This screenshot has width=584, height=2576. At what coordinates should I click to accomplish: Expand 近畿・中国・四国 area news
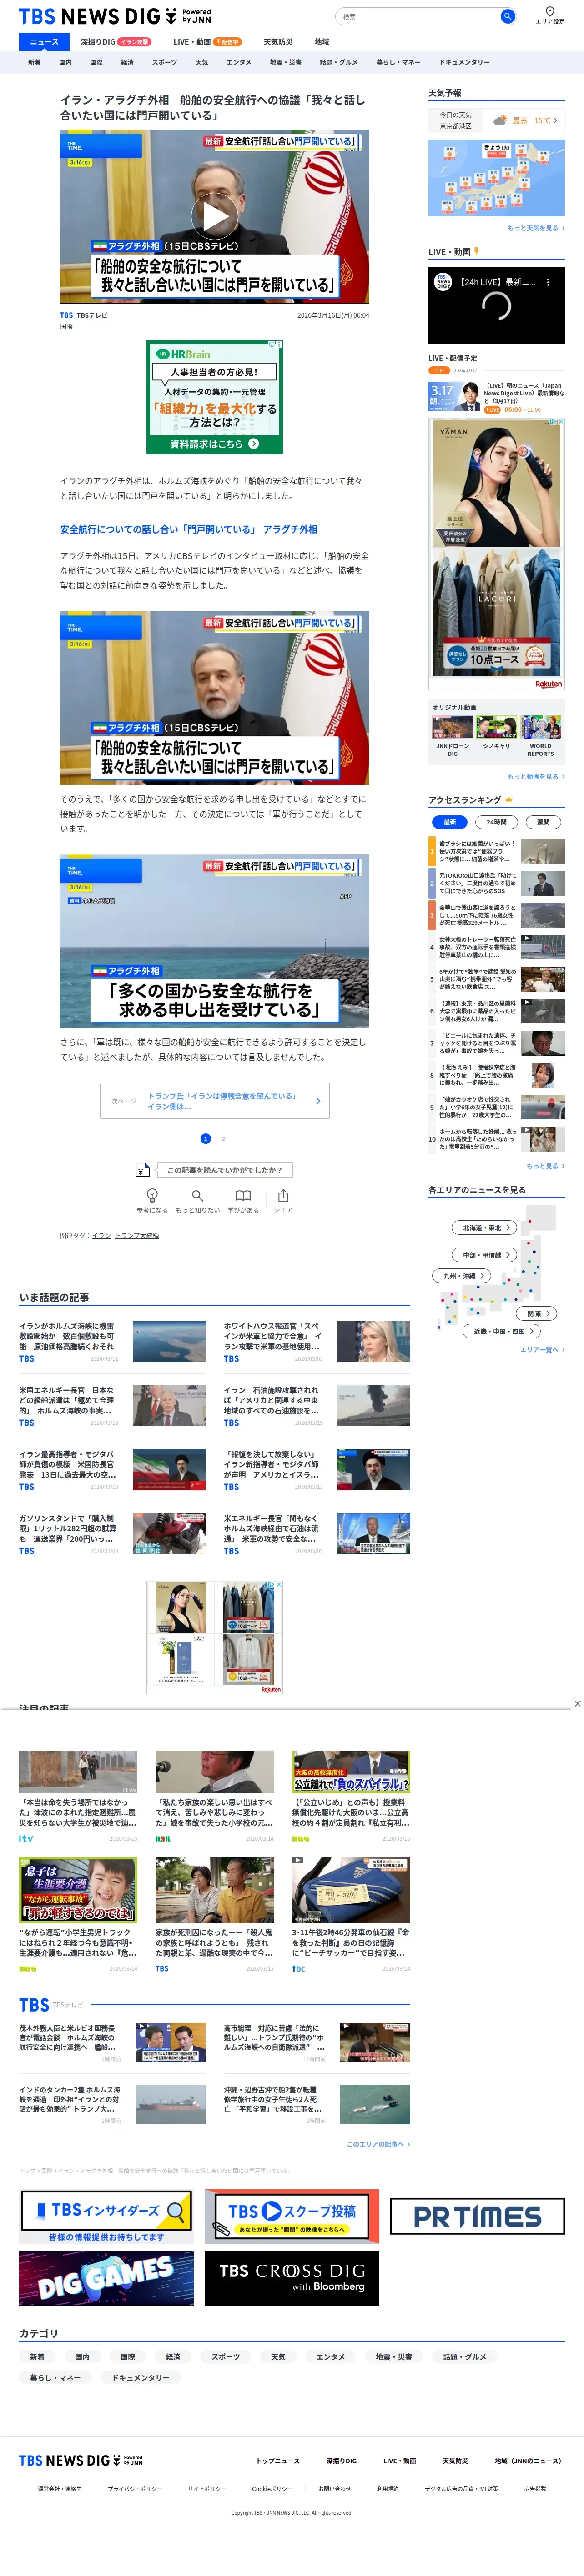pyautogui.click(x=502, y=1331)
